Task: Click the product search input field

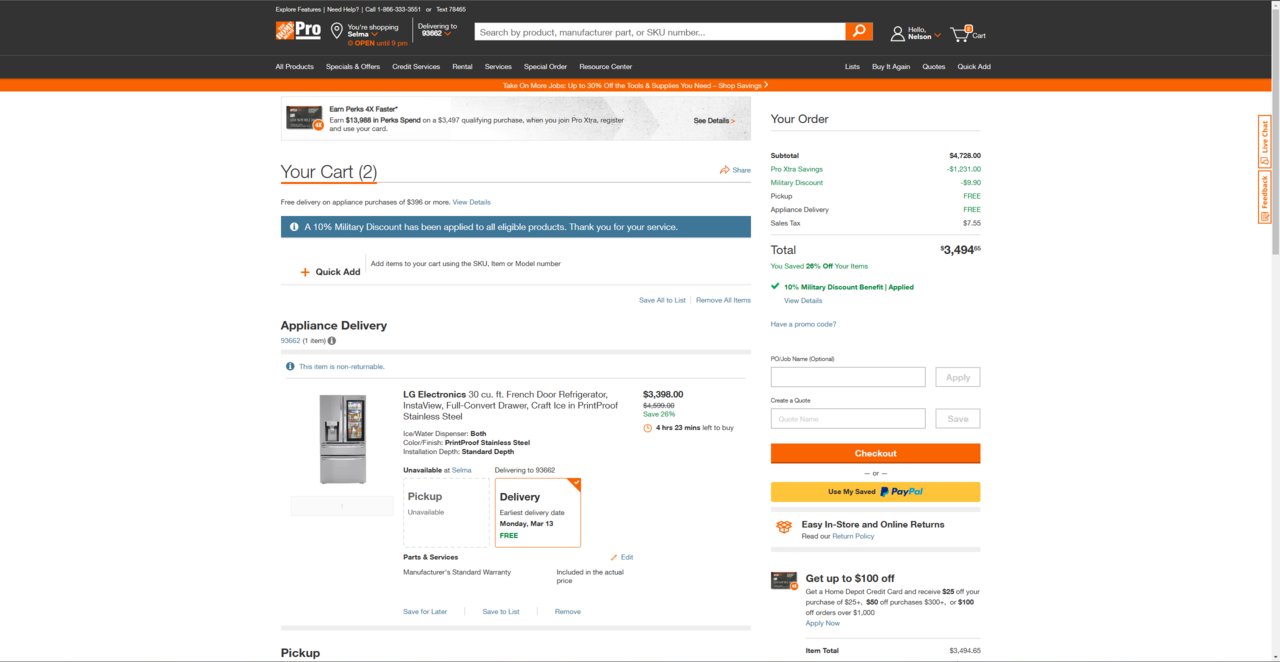Action: point(660,32)
